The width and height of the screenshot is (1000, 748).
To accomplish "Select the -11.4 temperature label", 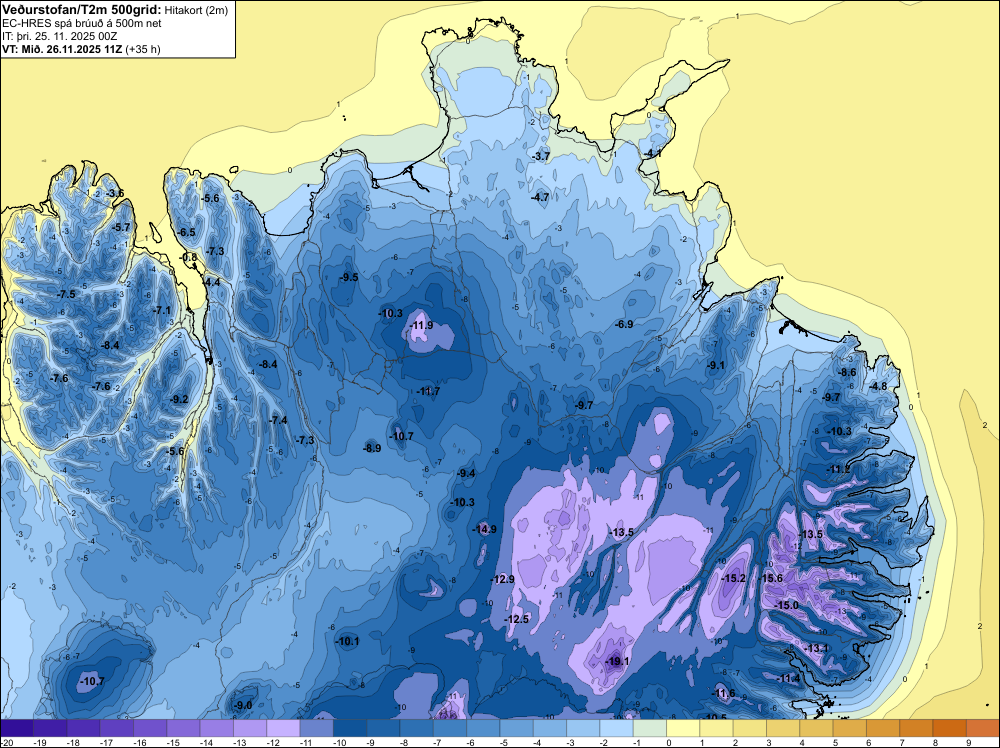I will 788,678.
